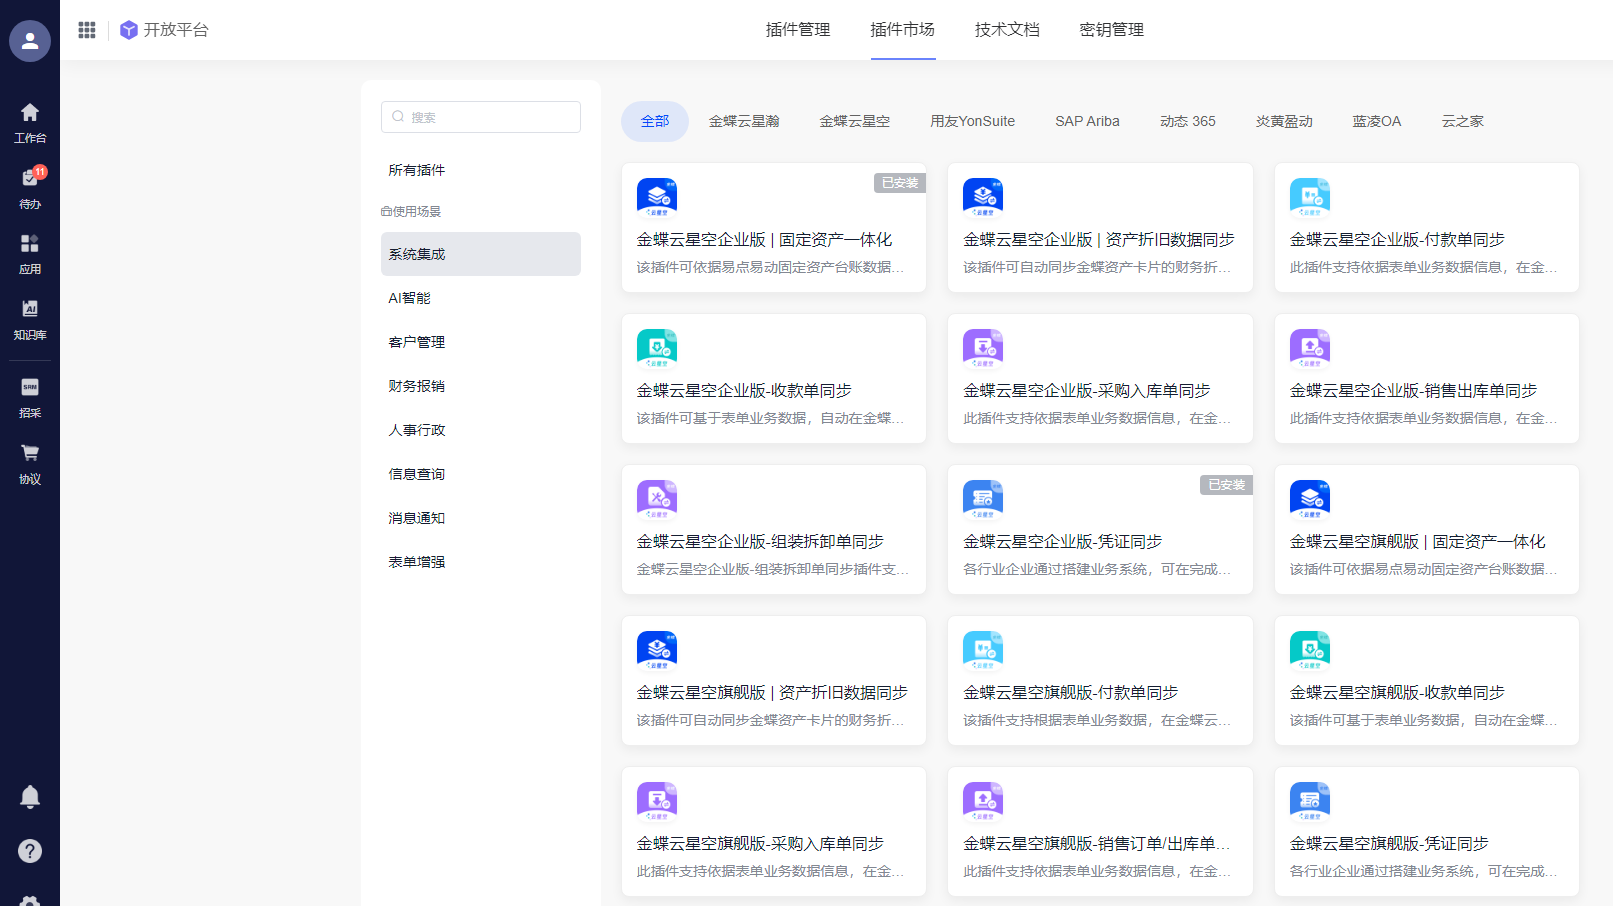This screenshot has width=1613, height=906.
Task: Open 金蝶云星空企业版-凭证同步 plugin card
Action: [x=1100, y=530]
